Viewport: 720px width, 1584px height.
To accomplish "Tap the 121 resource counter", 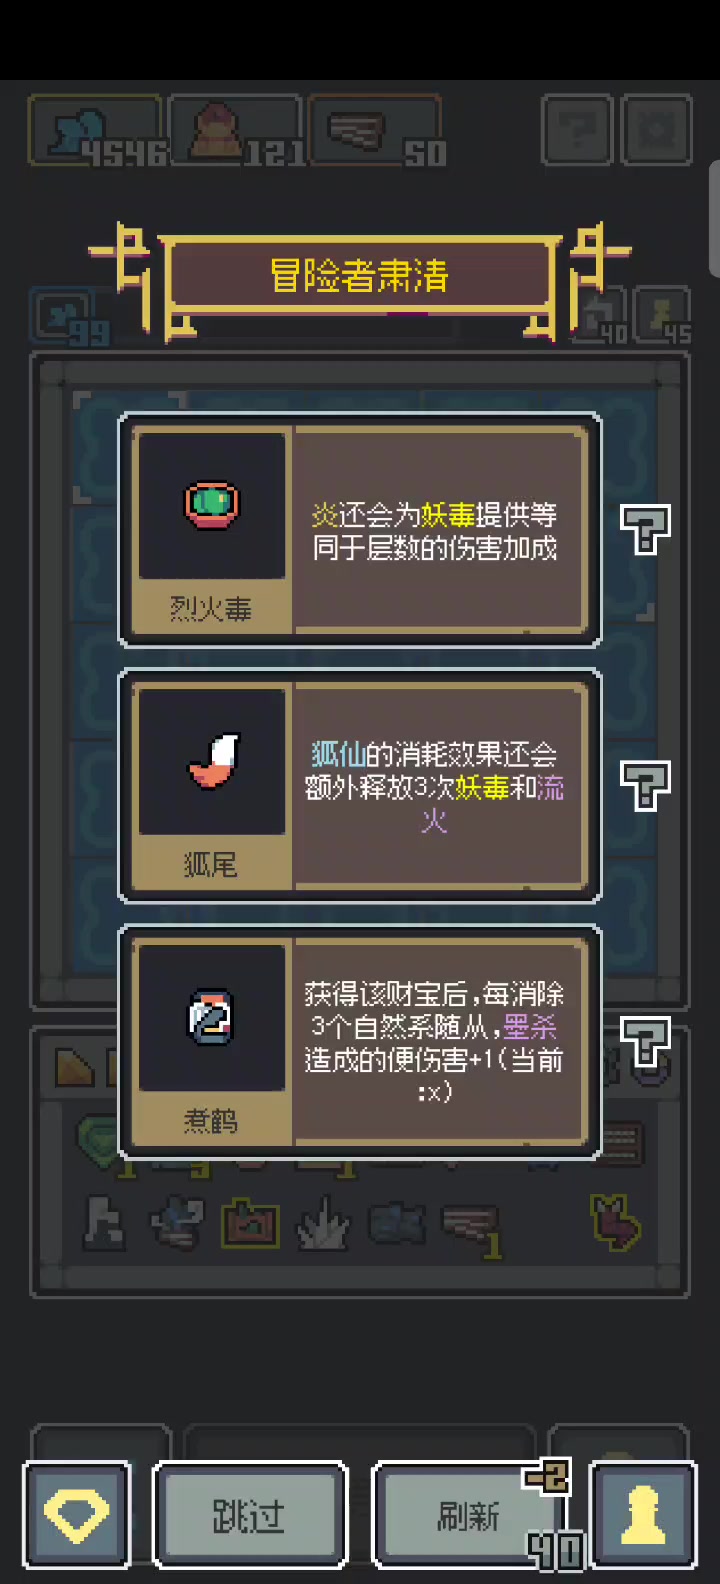I will tap(237, 130).
